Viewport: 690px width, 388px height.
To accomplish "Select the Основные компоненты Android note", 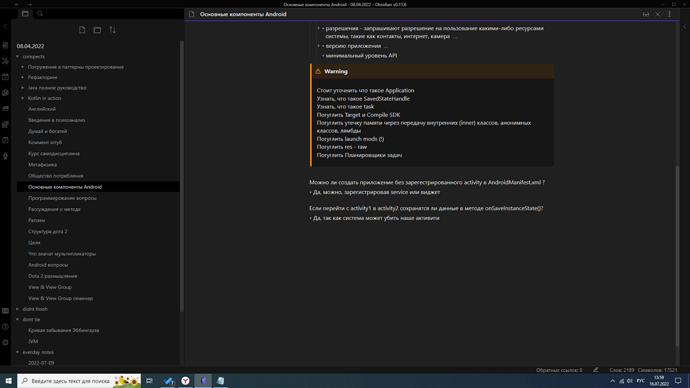I will pyautogui.click(x=98, y=187).
